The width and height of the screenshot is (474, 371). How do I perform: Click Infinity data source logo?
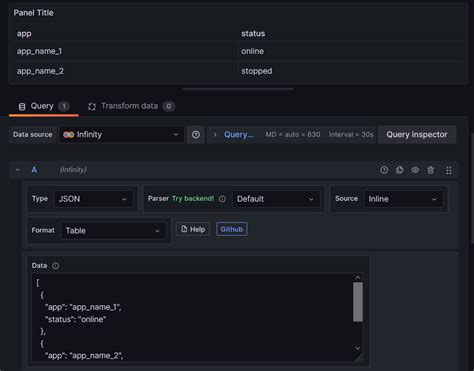(69, 135)
